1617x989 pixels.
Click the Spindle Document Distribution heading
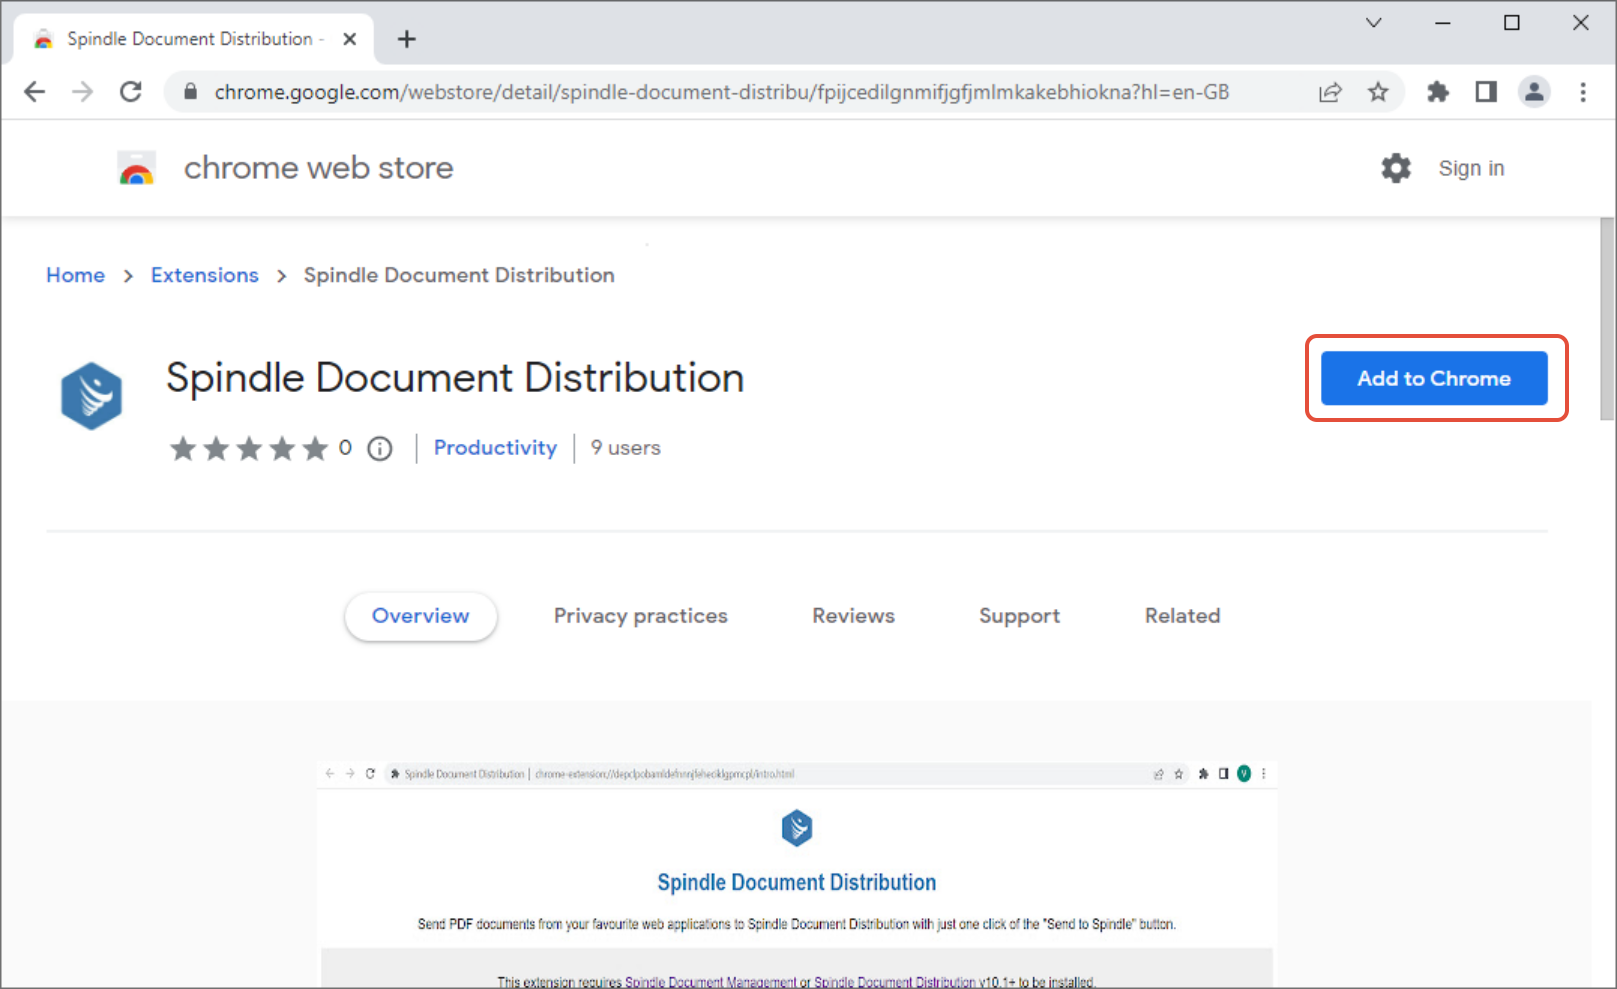[455, 378]
